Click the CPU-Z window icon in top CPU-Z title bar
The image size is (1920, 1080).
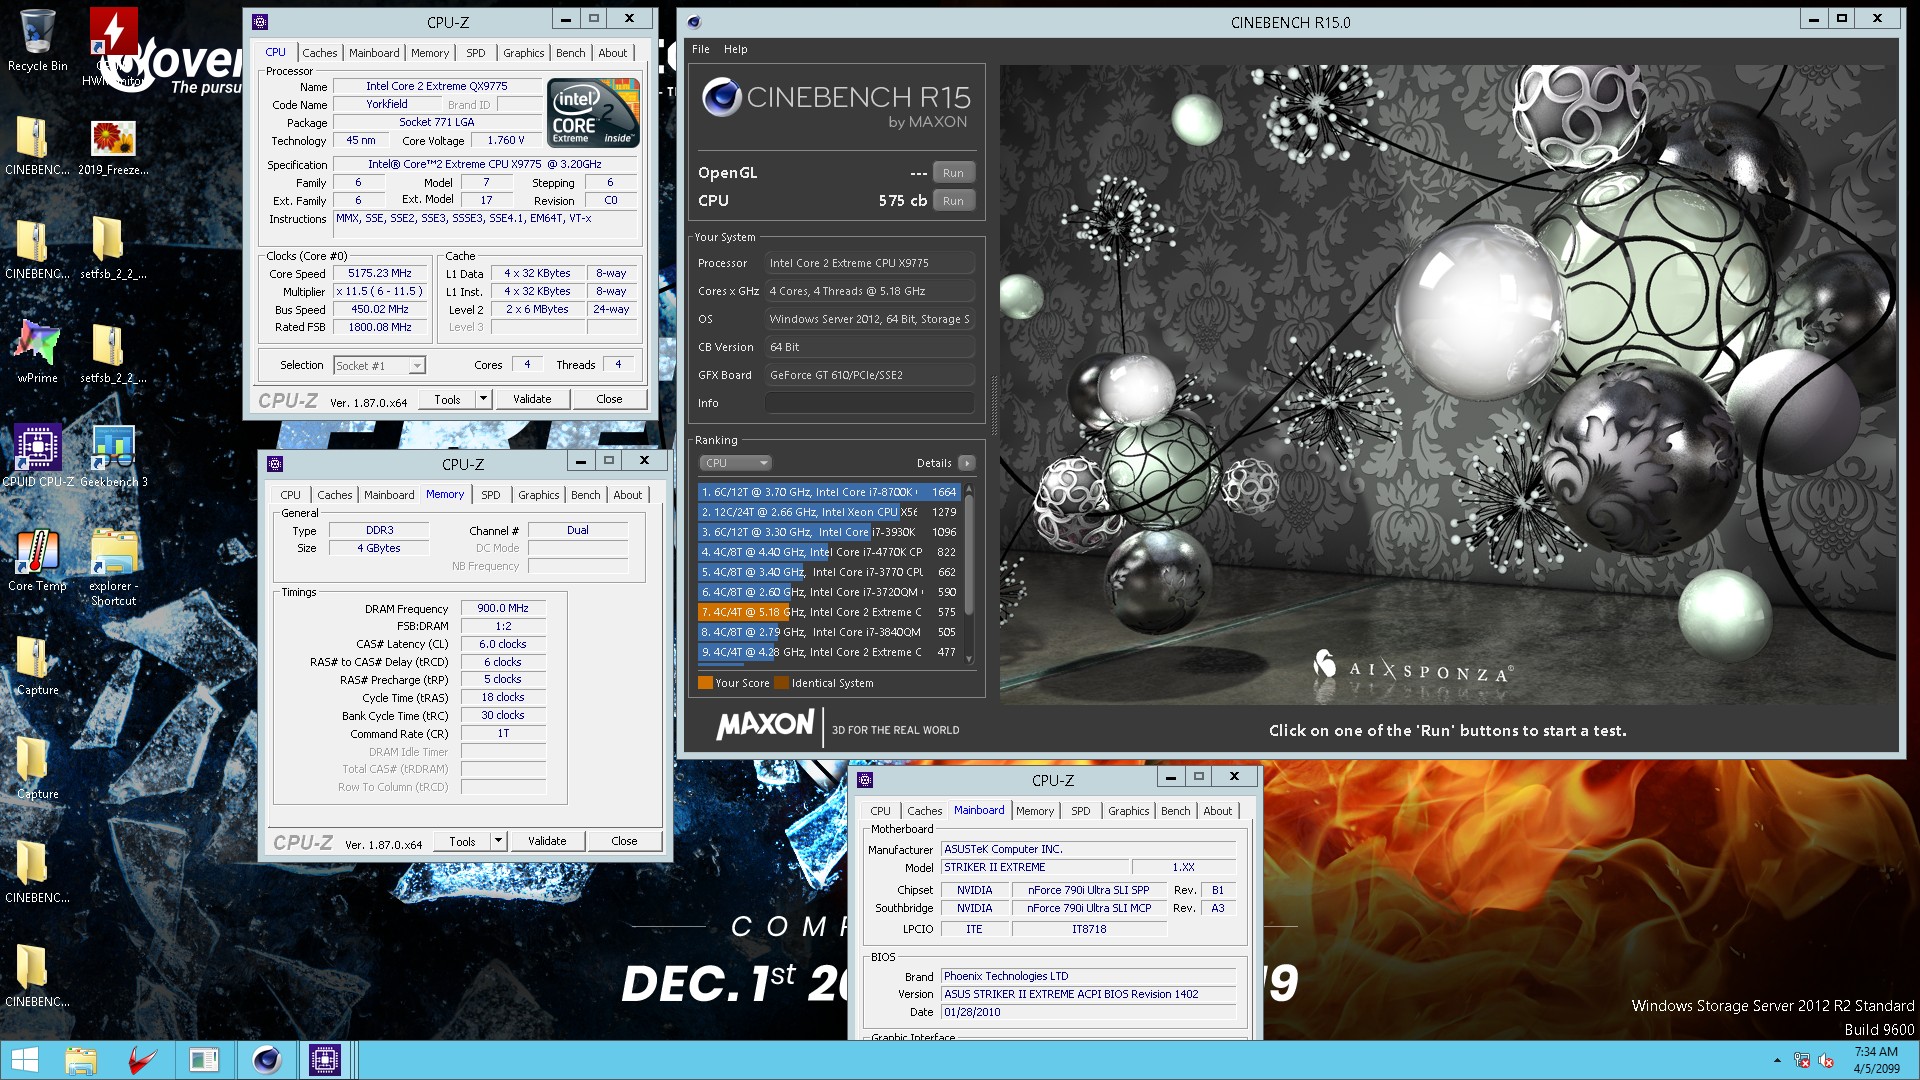260,21
